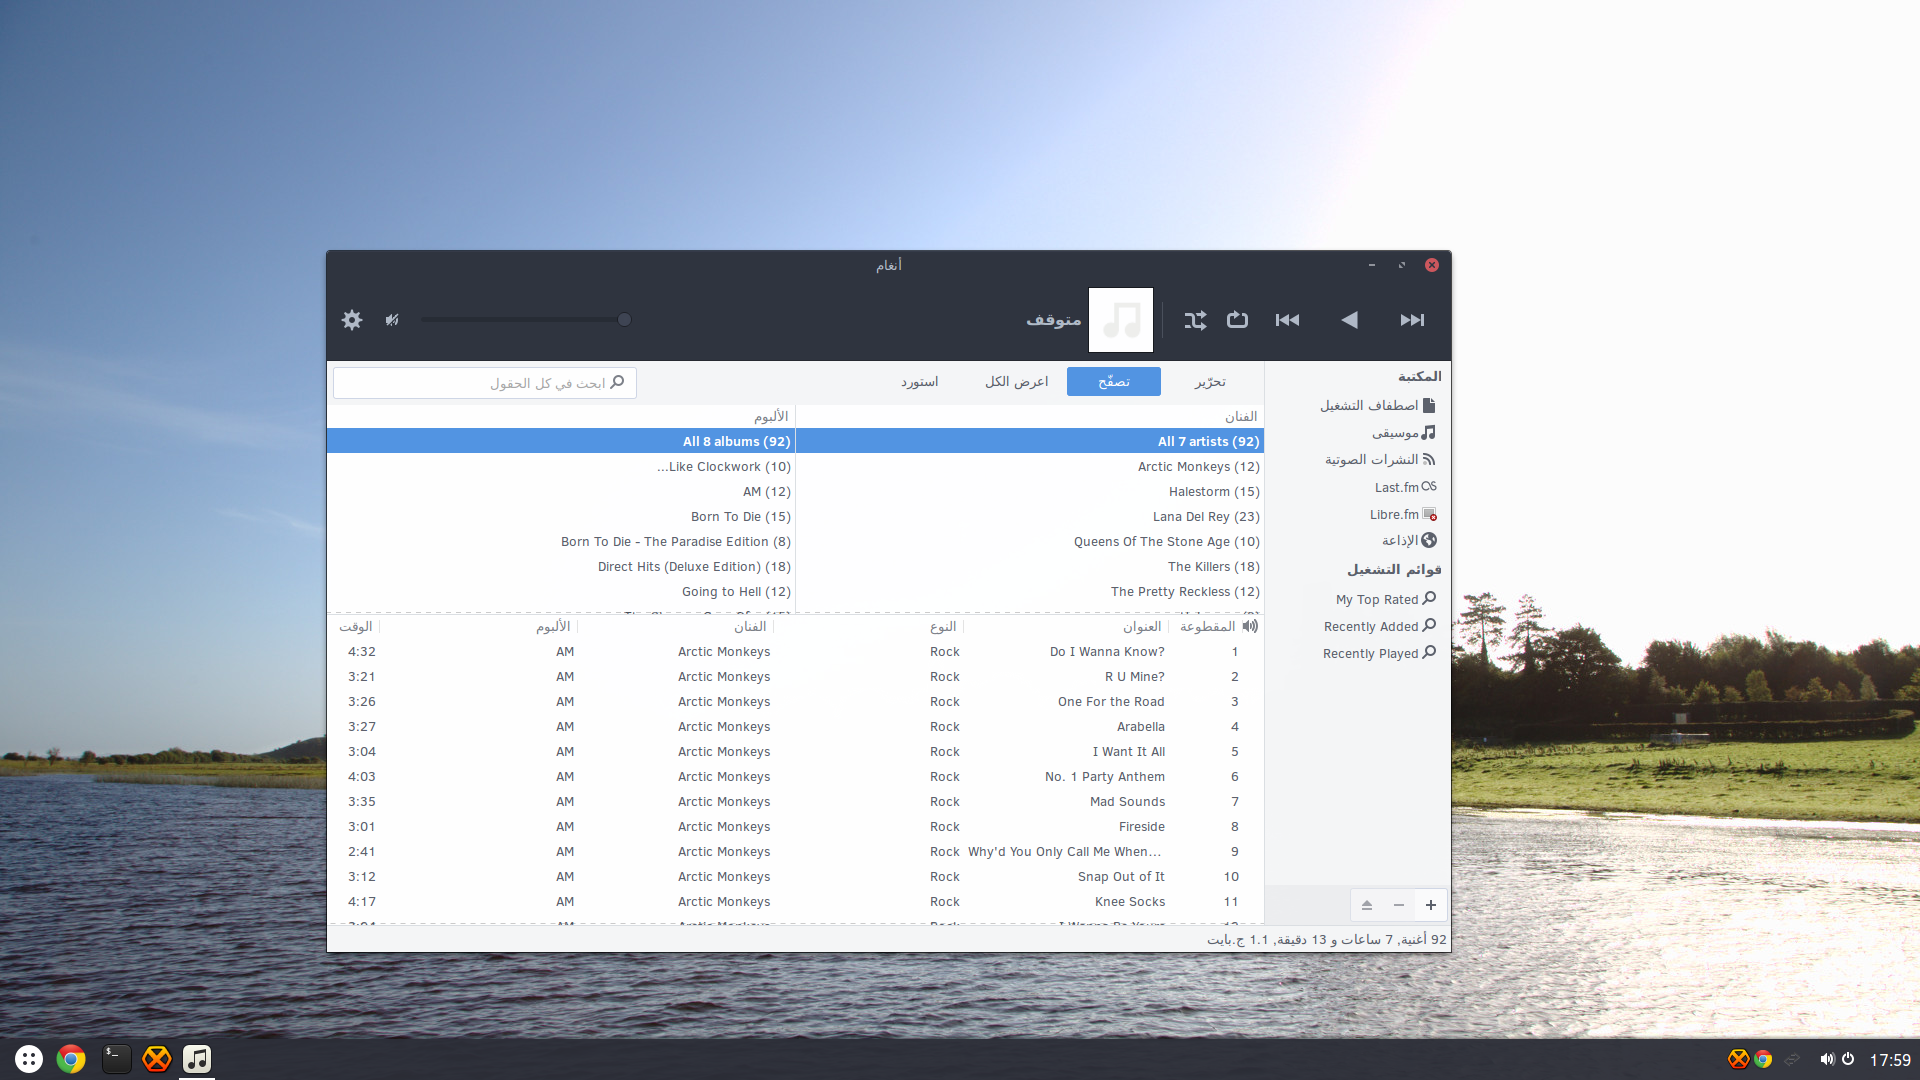Sort by the album column header in track list
Image resolution: width=1920 pixels, height=1080 pixels.
point(479,627)
